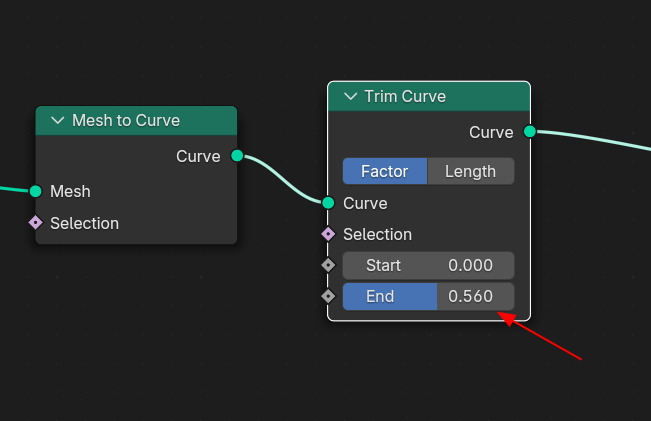Click the End value slider
The width and height of the screenshot is (651, 421).
(428, 296)
